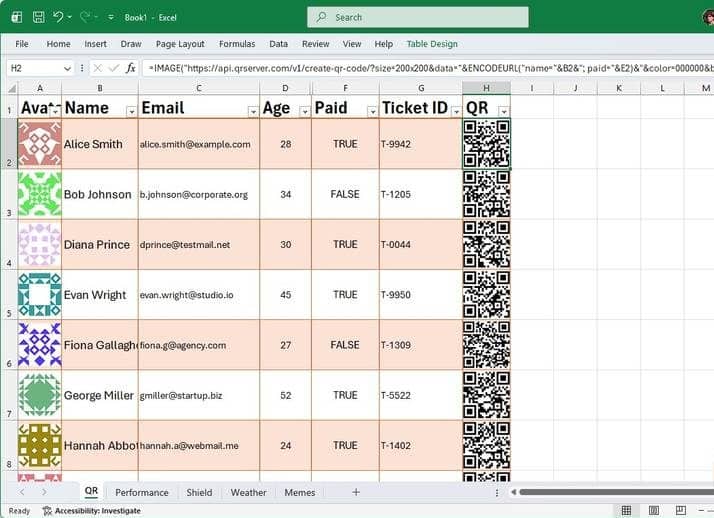The image size is (714, 518).
Task: Switch to the Home ribbon tab
Action: 58,44
